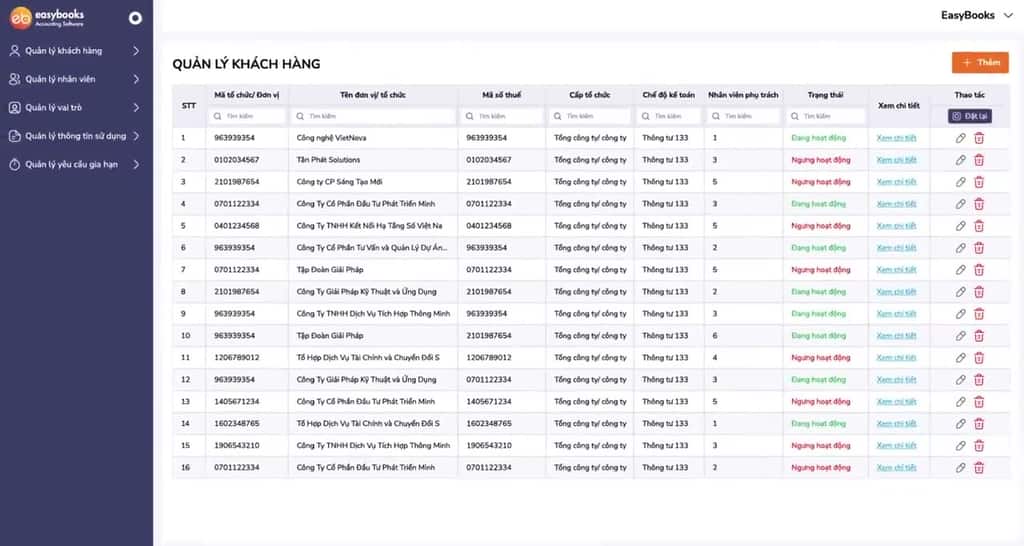Focus the Mã tổ chức/Đơn vị search field
The height and width of the screenshot is (546, 1024).
(247, 116)
